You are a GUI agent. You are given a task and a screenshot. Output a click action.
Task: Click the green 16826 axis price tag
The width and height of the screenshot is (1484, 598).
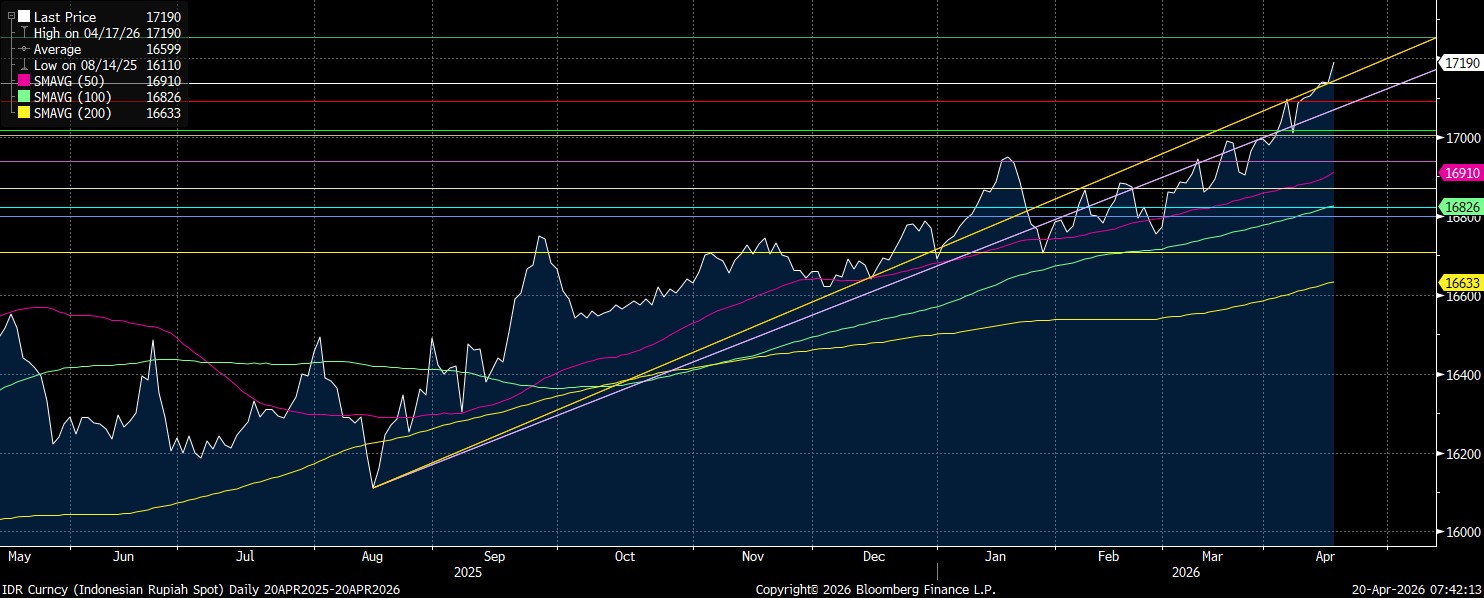[1461, 206]
